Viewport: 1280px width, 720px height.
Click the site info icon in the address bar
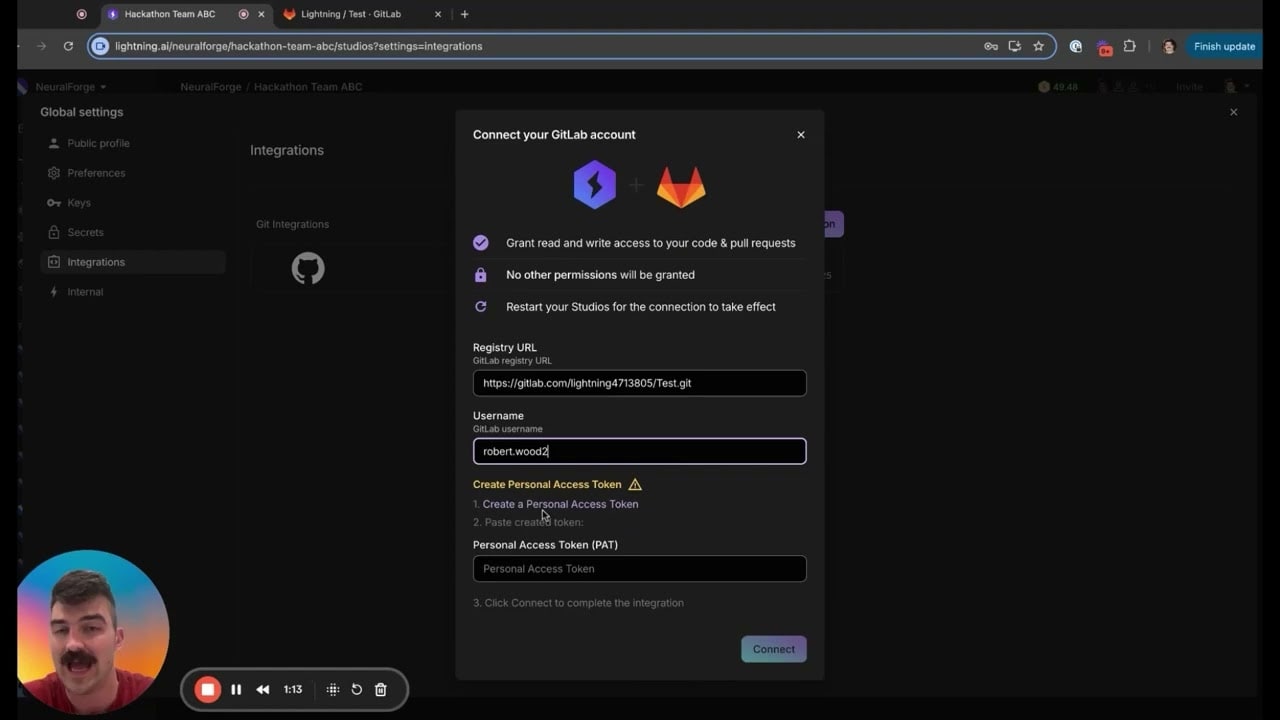pyautogui.click(x=99, y=46)
